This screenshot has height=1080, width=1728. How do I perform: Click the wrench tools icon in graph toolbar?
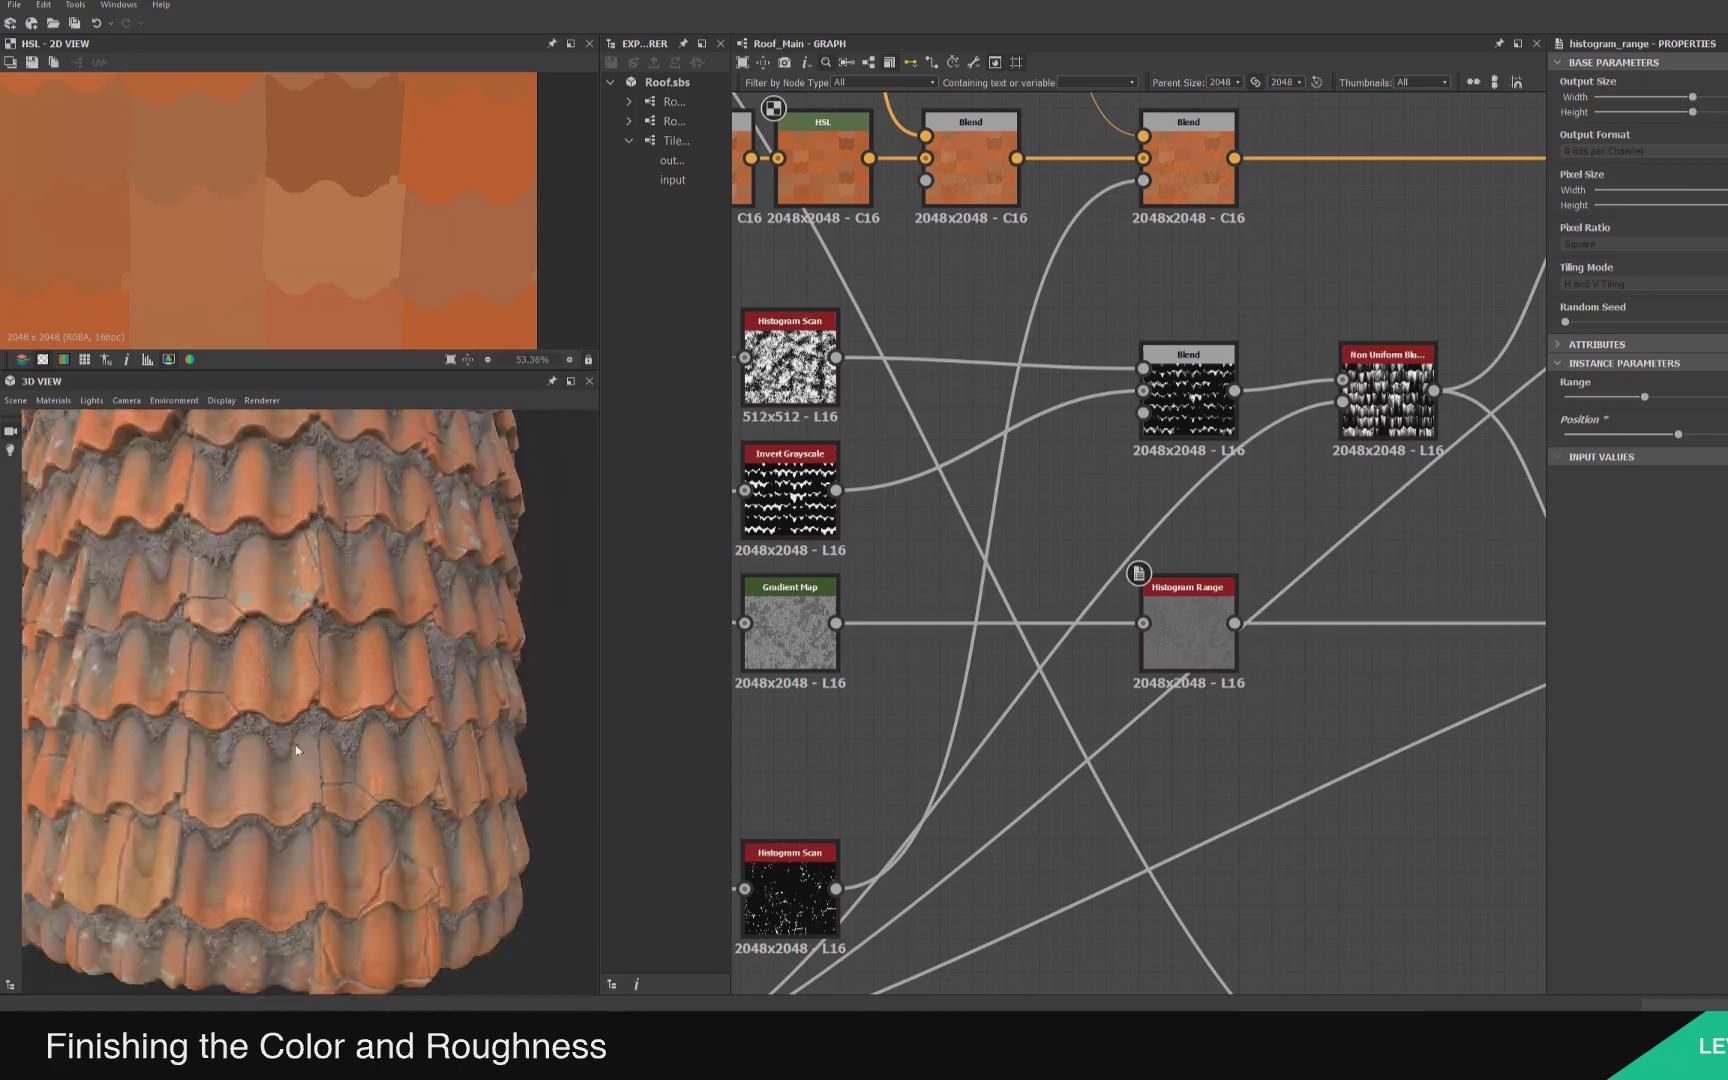(x=973, y=62)
